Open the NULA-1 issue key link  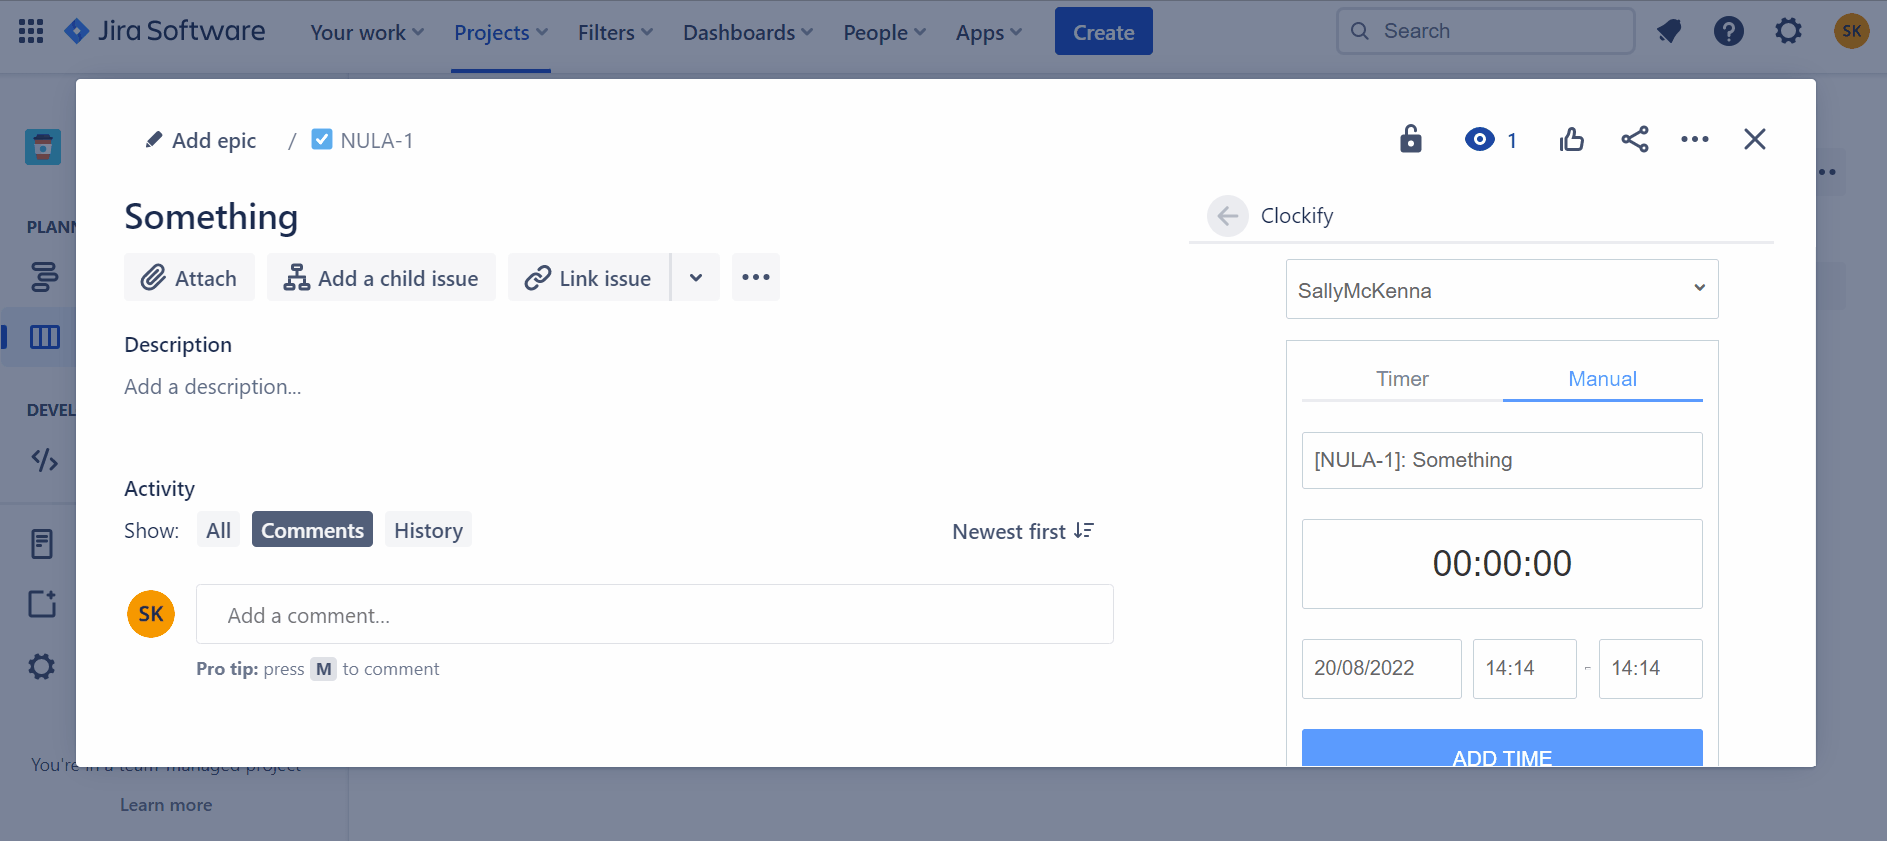(376, 140)
